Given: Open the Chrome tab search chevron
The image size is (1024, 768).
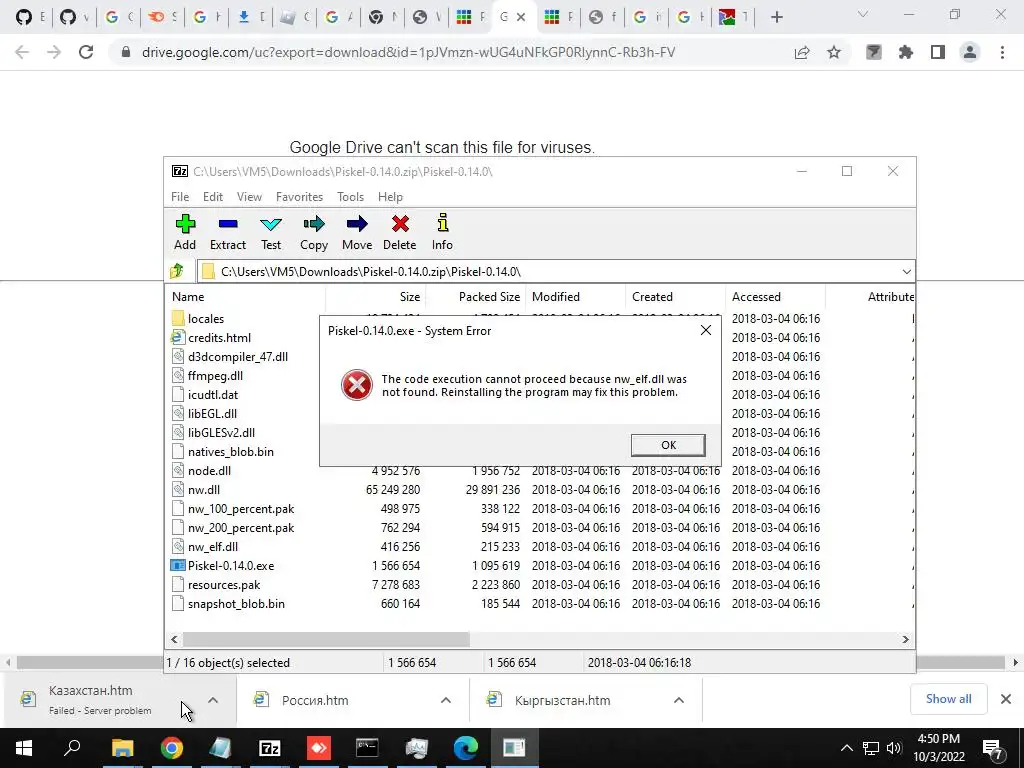Looking at the screenshot, I should 863,14.
